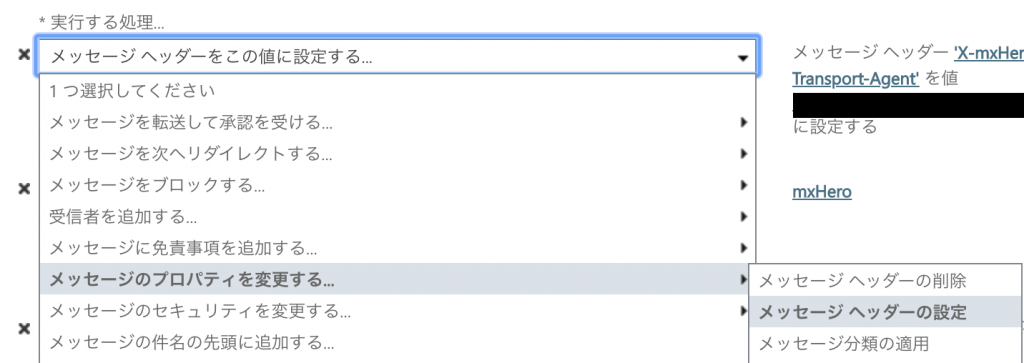Viewport: 1024px width, 363px height.
Task: Choose 受信者を追加する option
Action: coord(397,216)
